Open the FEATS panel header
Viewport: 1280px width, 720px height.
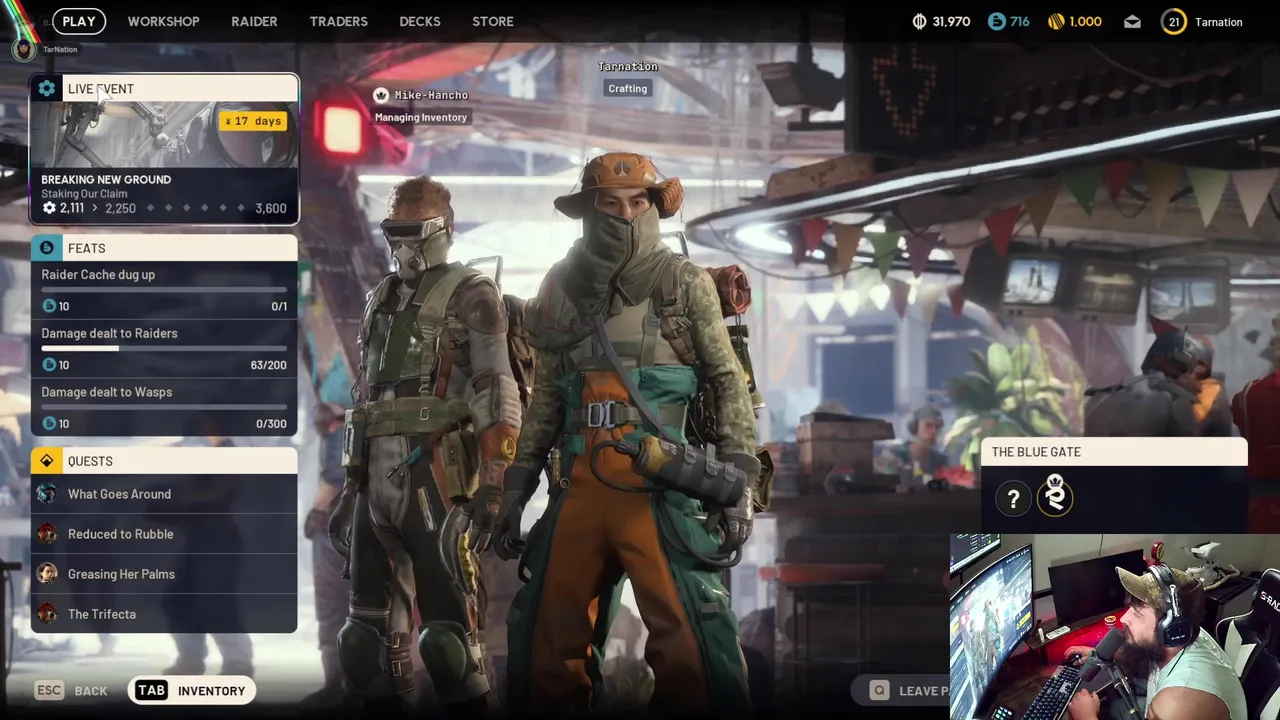(165, 248)
